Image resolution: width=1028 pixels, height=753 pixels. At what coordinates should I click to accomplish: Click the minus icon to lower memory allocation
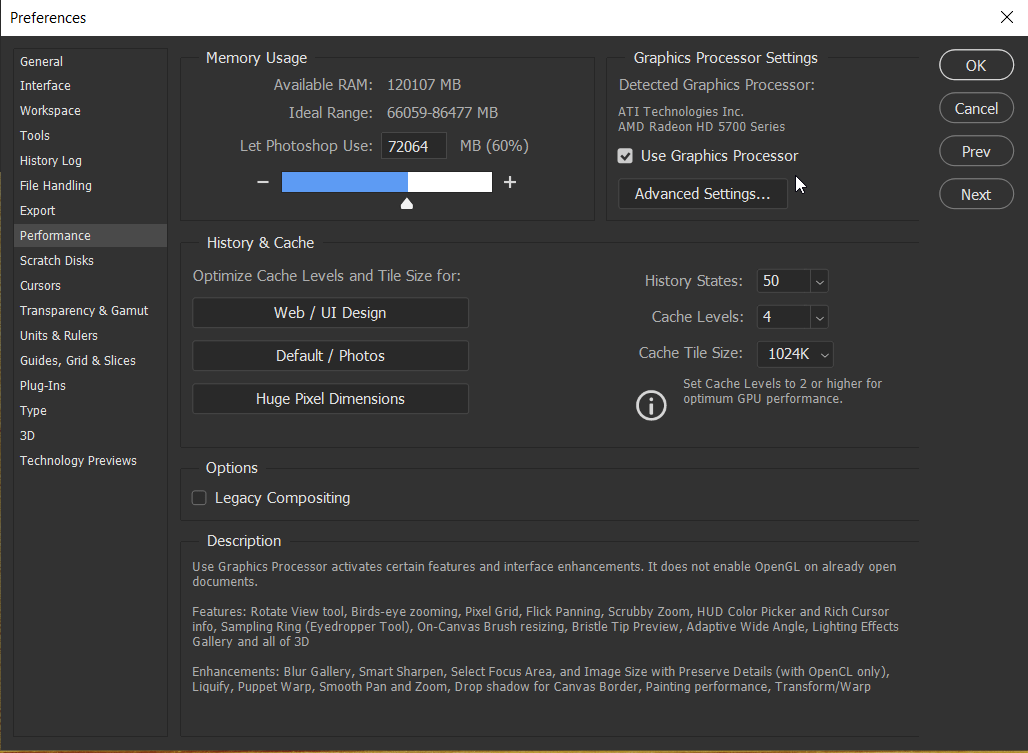tap(262, 182)
